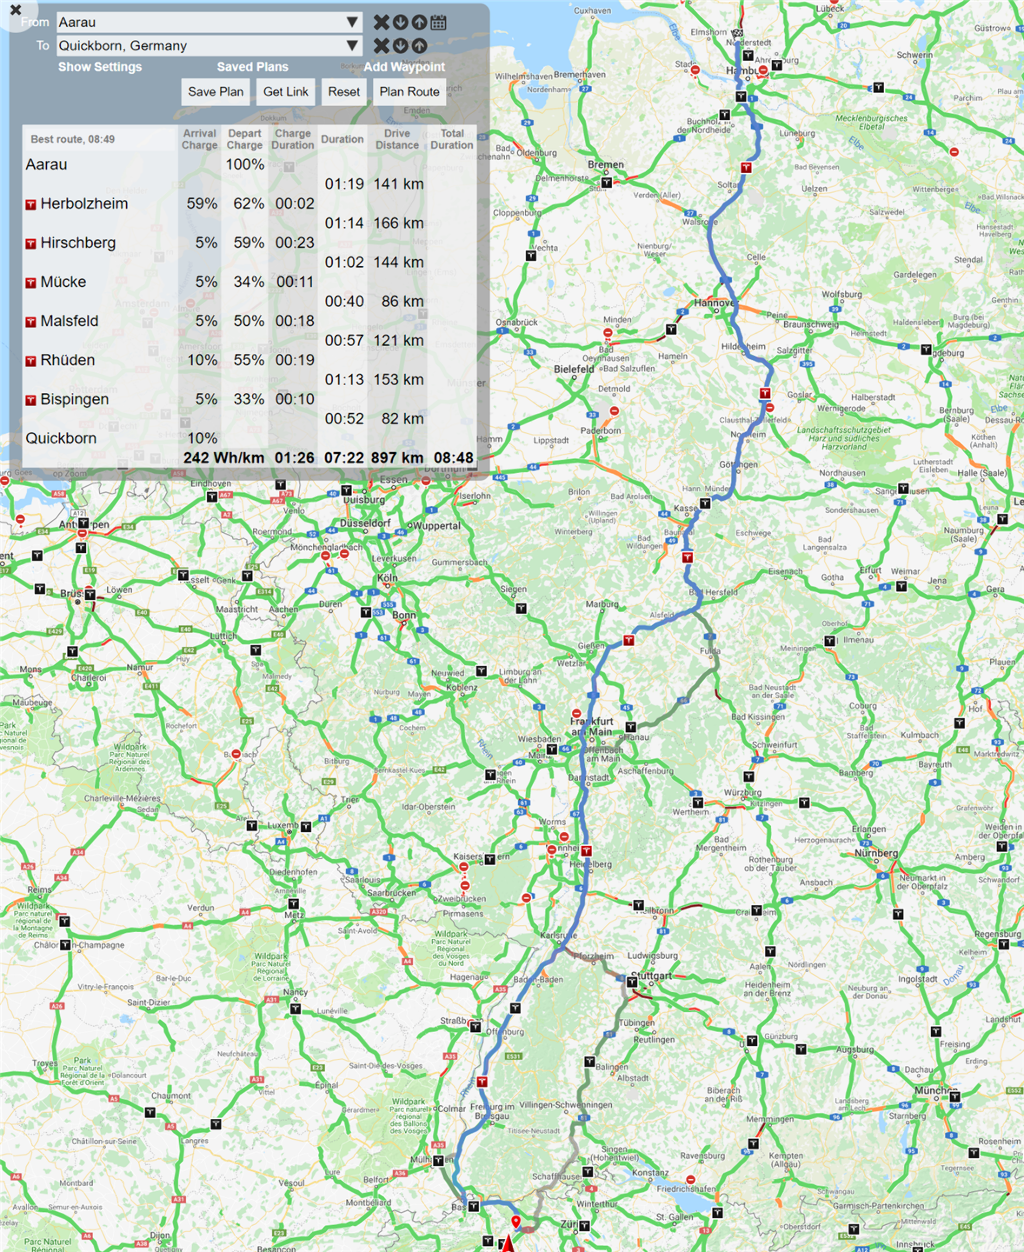Click Tesla supercharger icon beside Malsfeld

click(x=31, y=322)
